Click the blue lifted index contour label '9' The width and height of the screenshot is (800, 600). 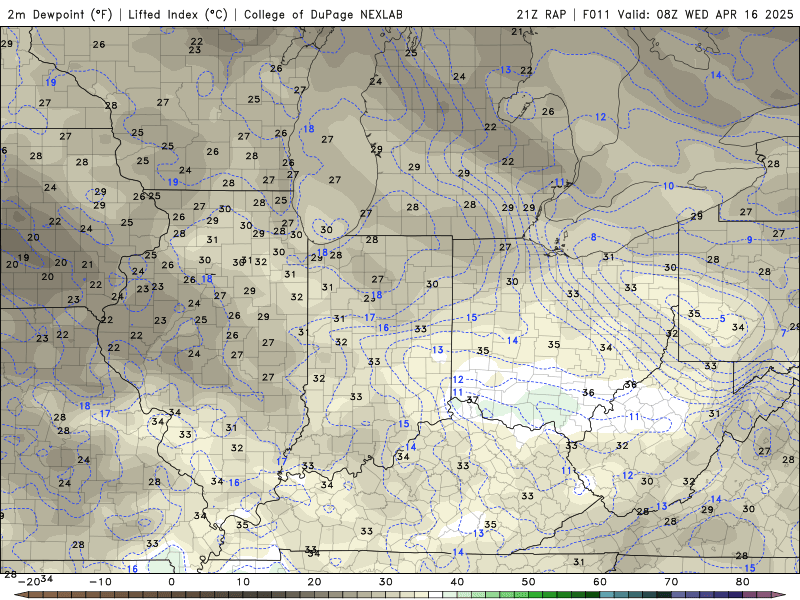point(749,240)
